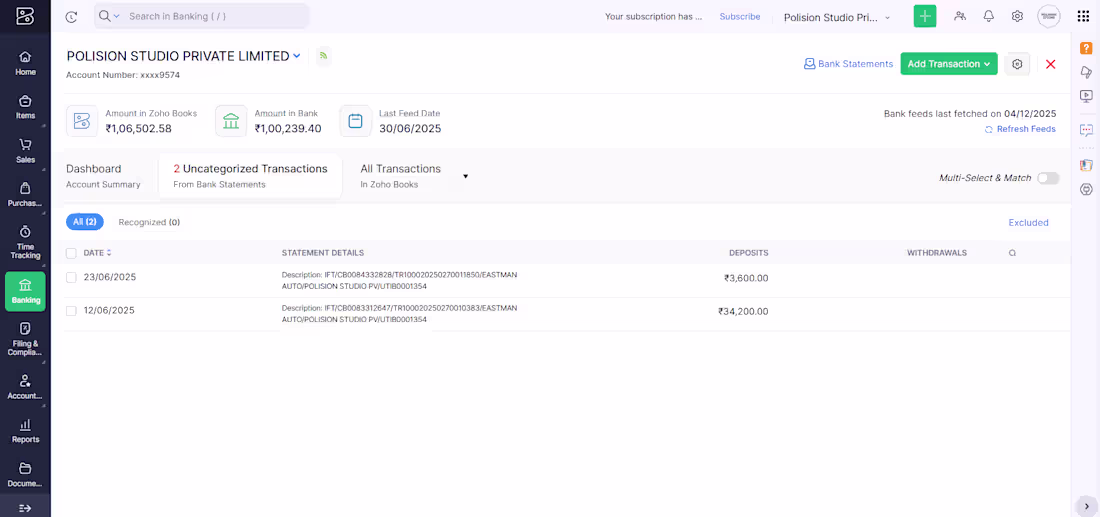Open account name dropdown chevron
1100x517 pixels.
(x=297, y=56)
